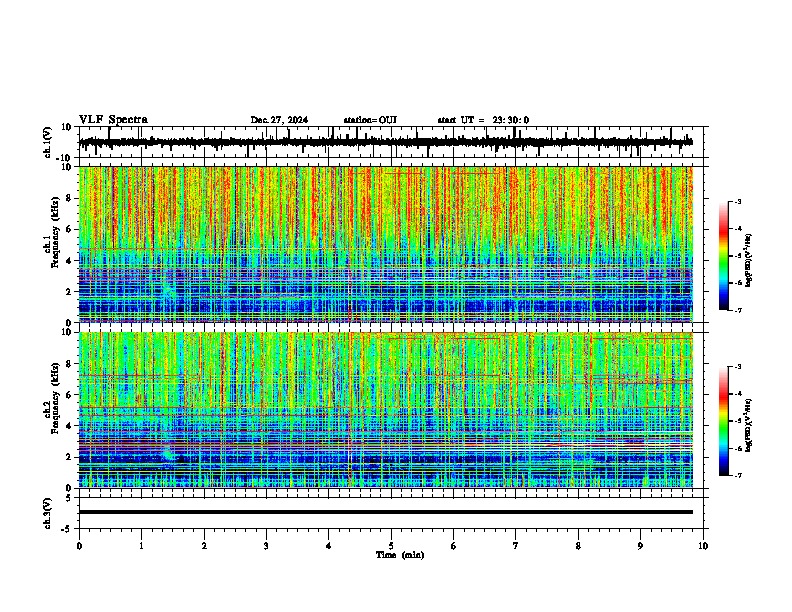Screen dimensions: 792x612
Task: Click the ch.1 spectrogram color bar
Action: [724, 256]
